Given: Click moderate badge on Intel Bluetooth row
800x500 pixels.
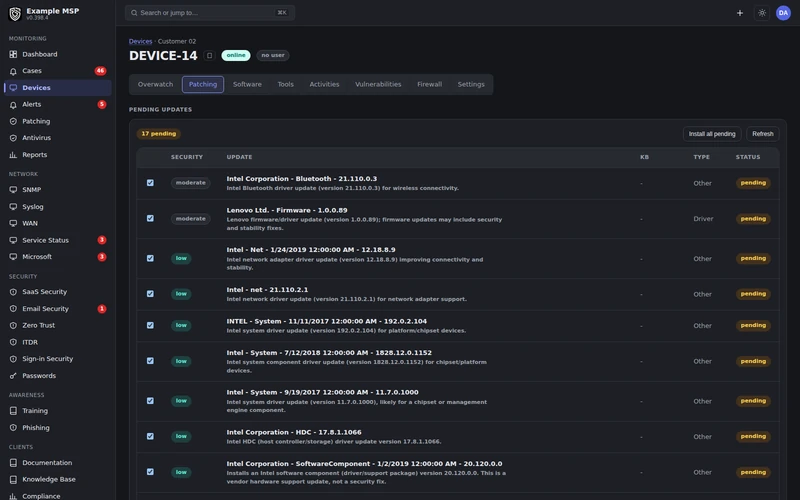Looking at the screenshot, I should (x=190, y=183).
